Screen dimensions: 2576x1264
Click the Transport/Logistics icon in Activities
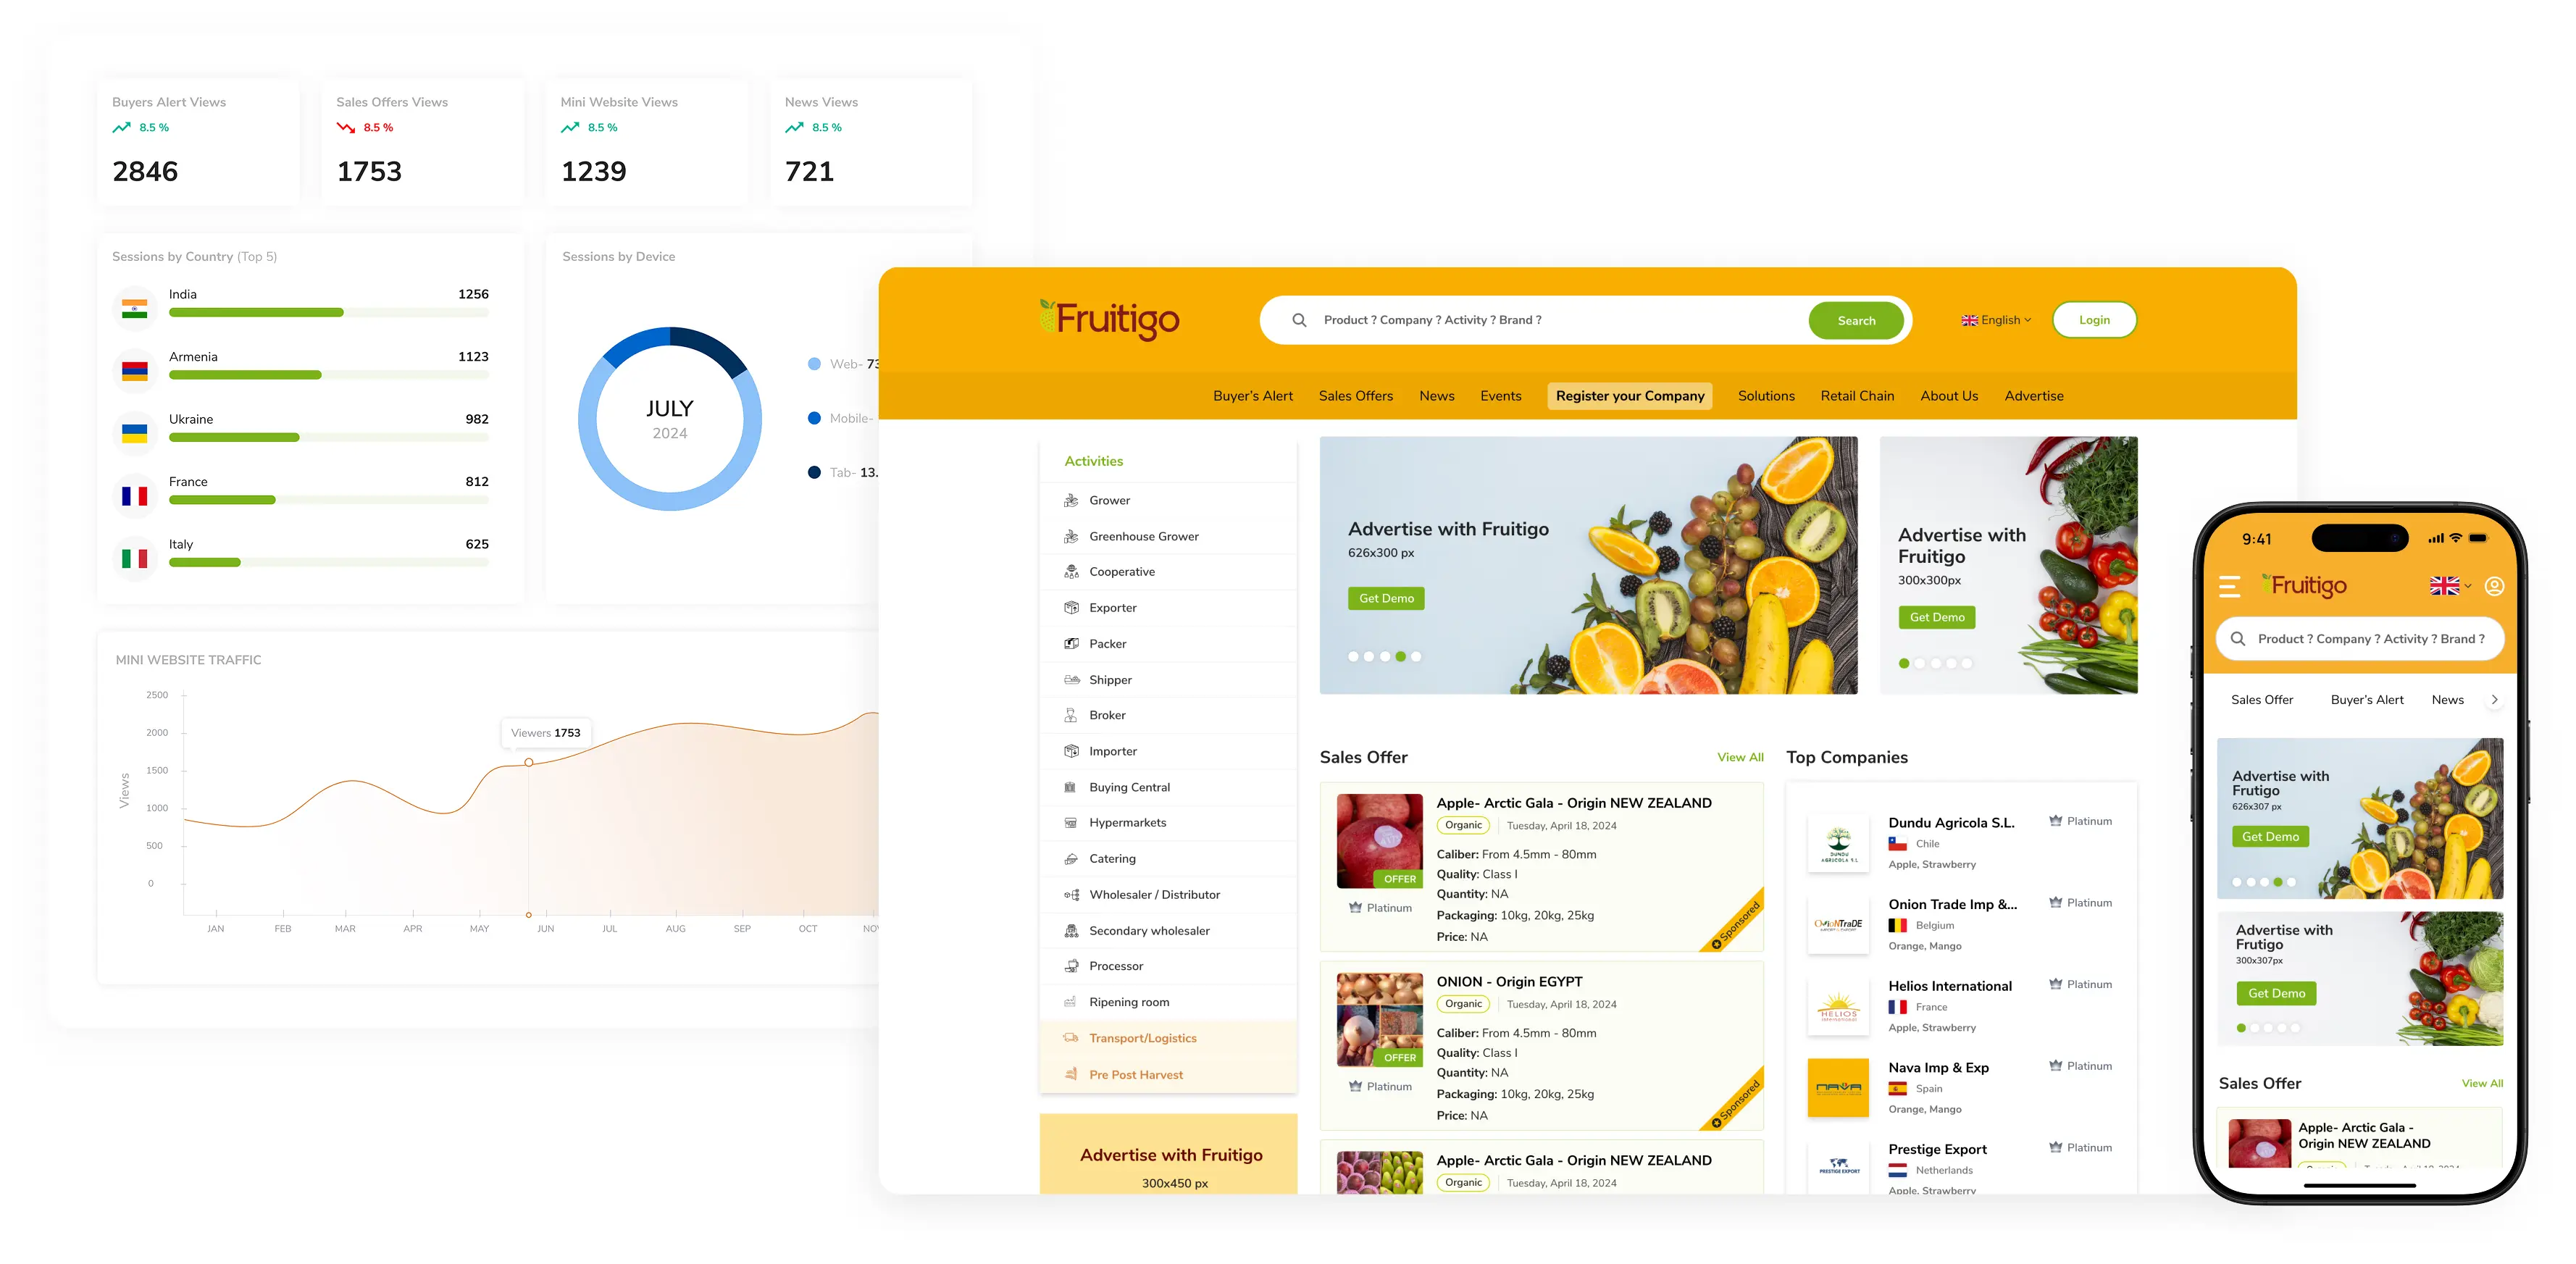pyautogui.click(x=1071, y=1038)
